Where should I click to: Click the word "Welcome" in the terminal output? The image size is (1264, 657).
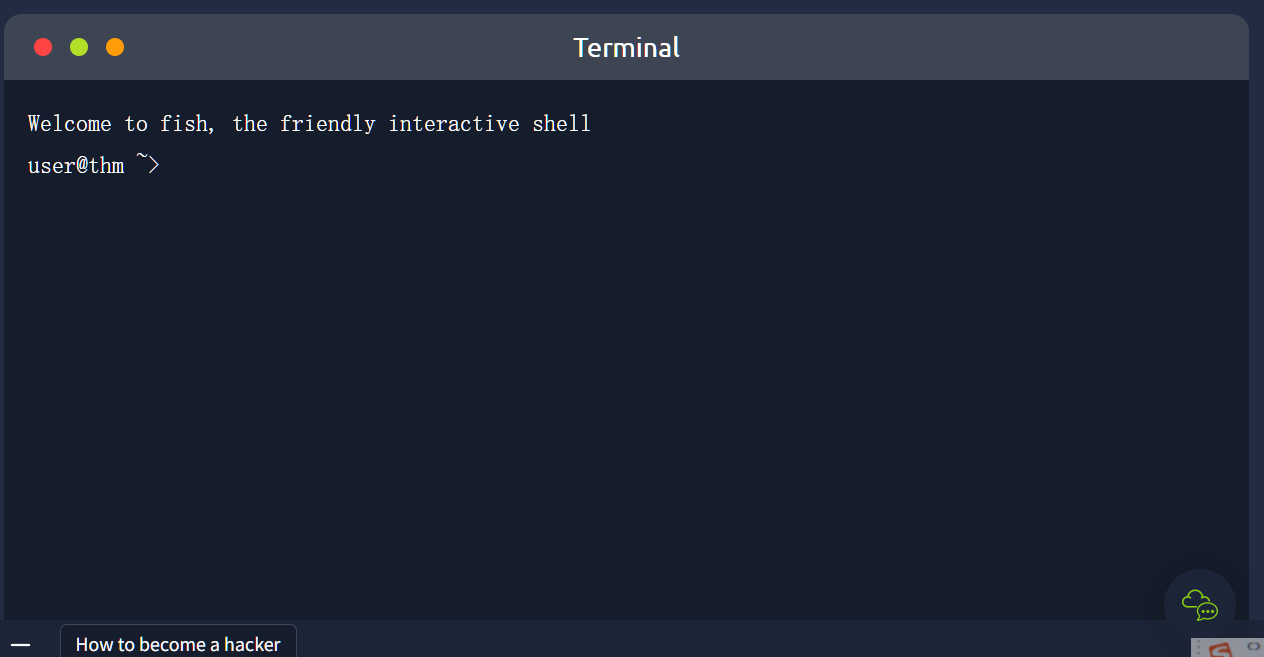(x=69, y=124)
